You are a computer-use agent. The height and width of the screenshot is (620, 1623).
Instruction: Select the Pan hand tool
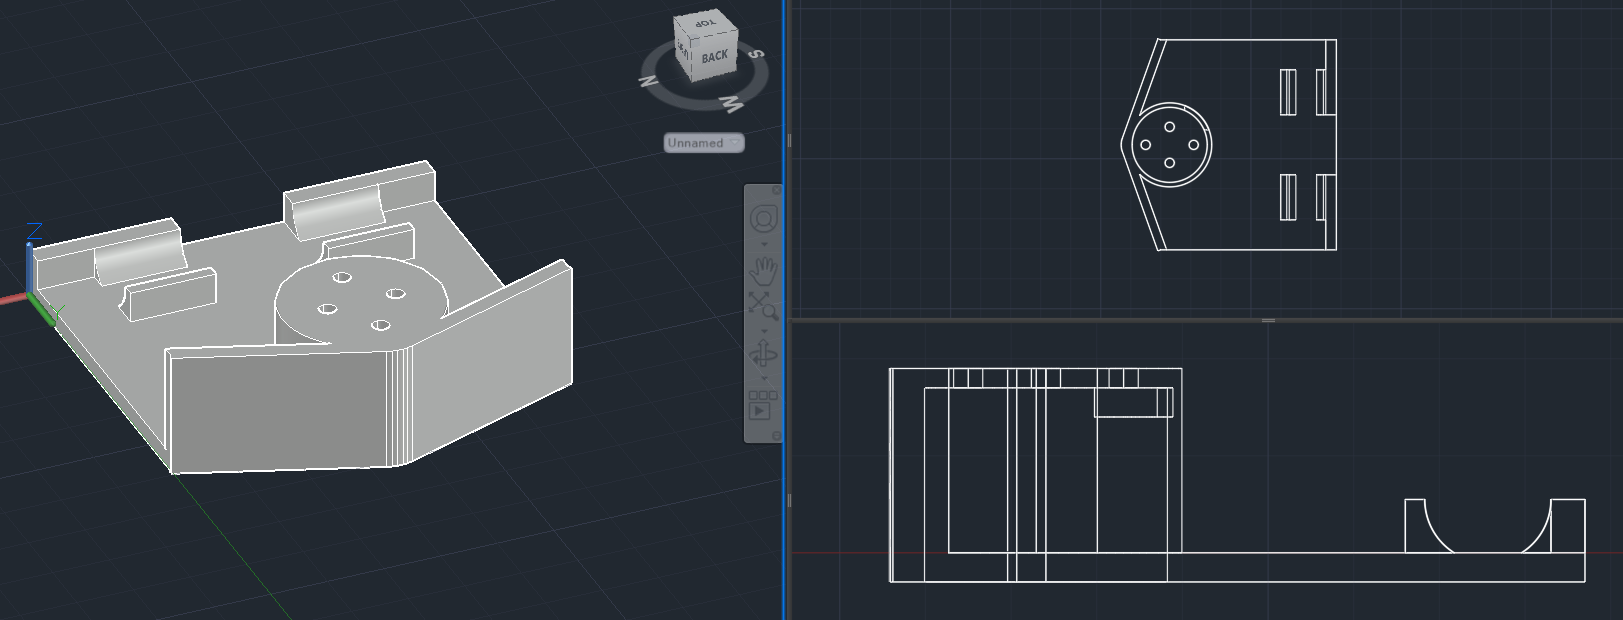pos(764,270)
